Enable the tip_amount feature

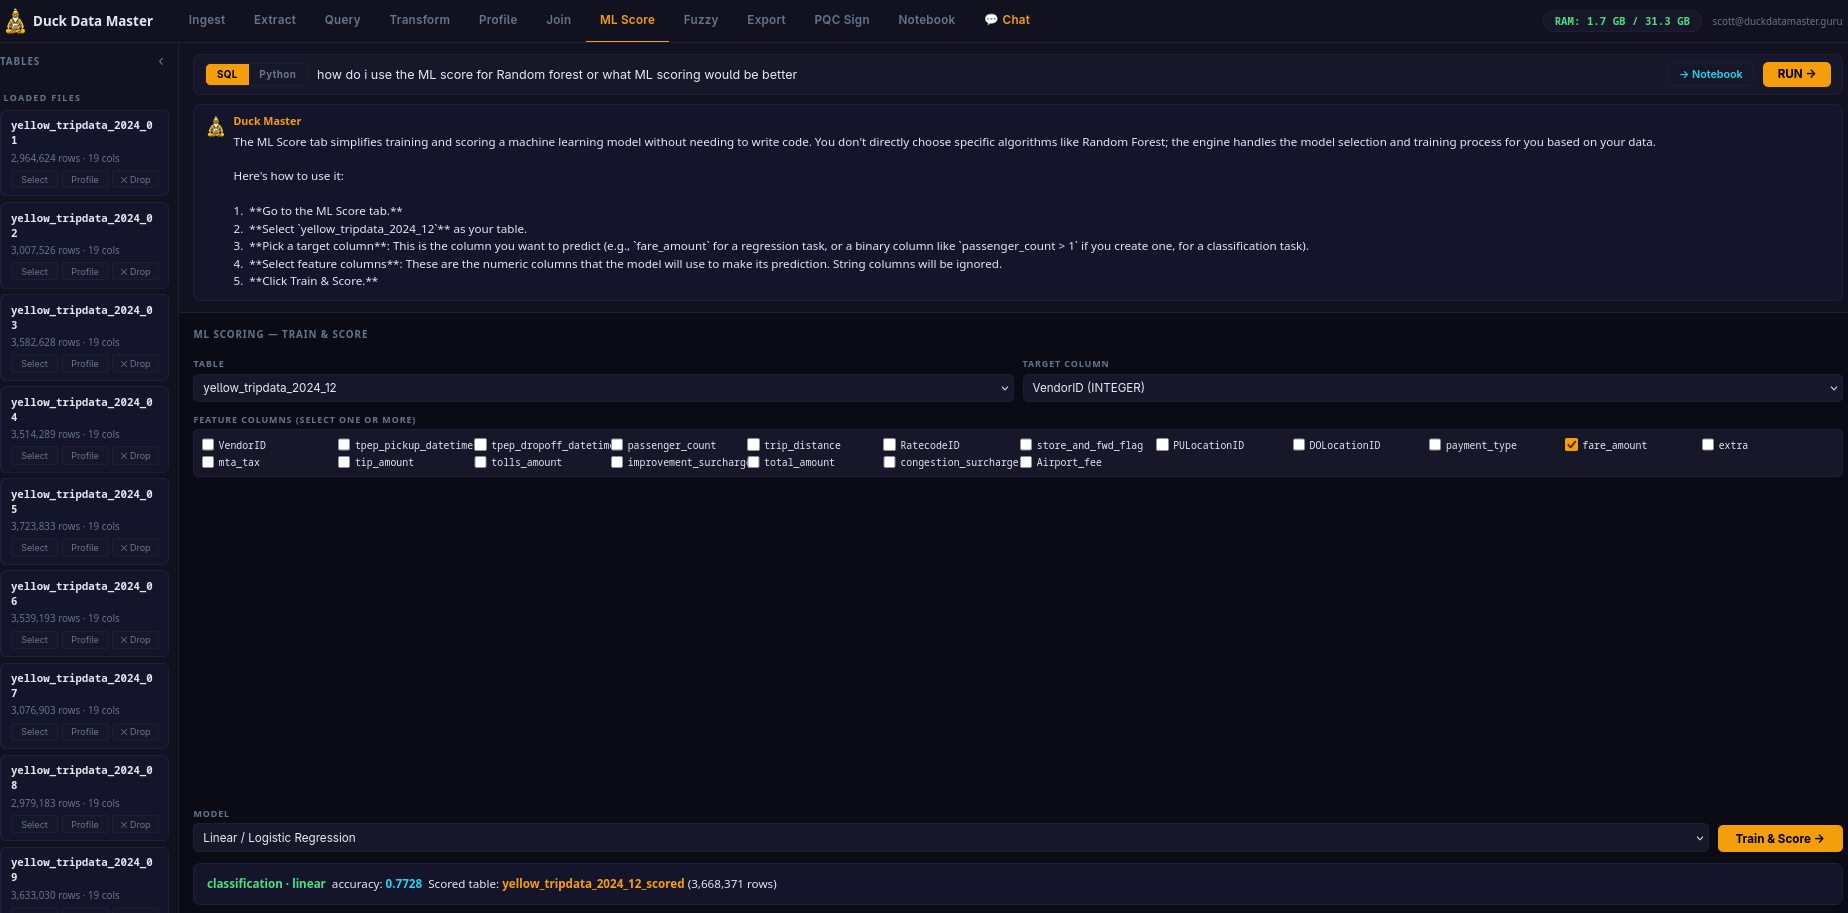click(x=344, y=462)
